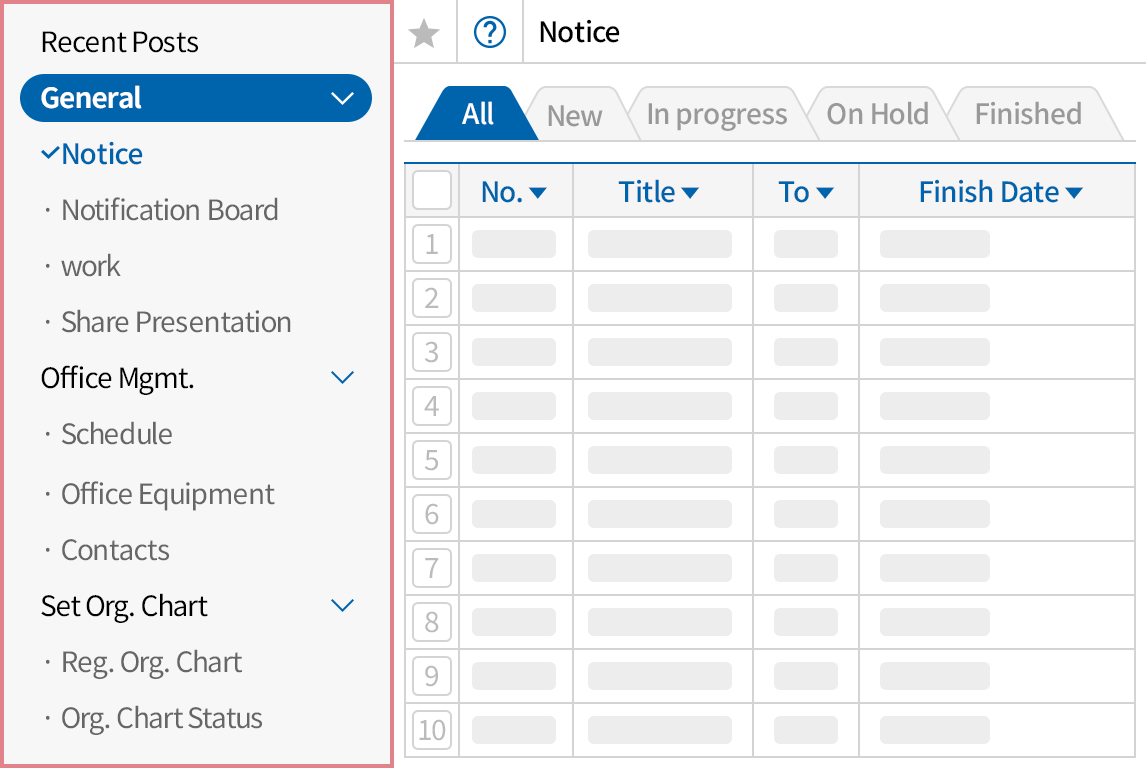
Task: Open the Notification Board link
Action: pyautogui.click(x=170, y=210)
